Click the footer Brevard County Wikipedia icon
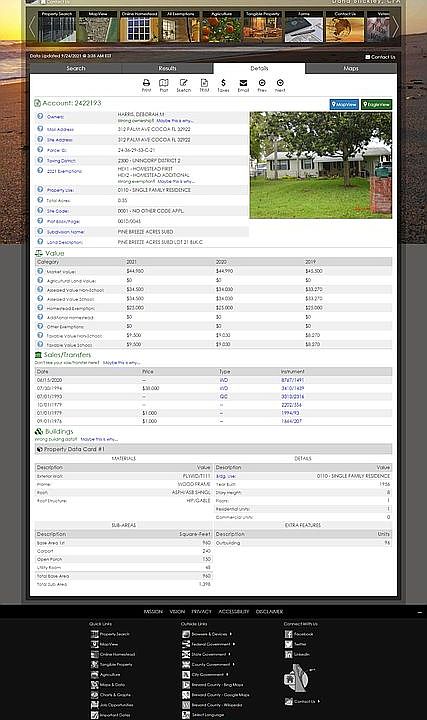 186,705
